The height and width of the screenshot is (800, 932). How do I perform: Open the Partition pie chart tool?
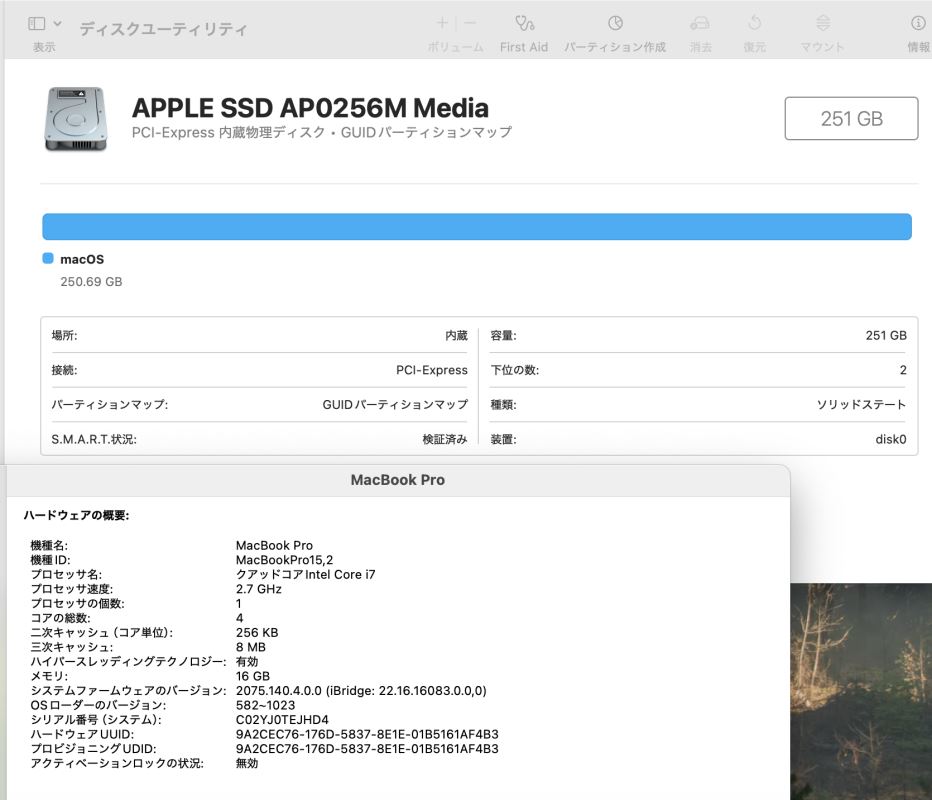click(x=615, y=23)
